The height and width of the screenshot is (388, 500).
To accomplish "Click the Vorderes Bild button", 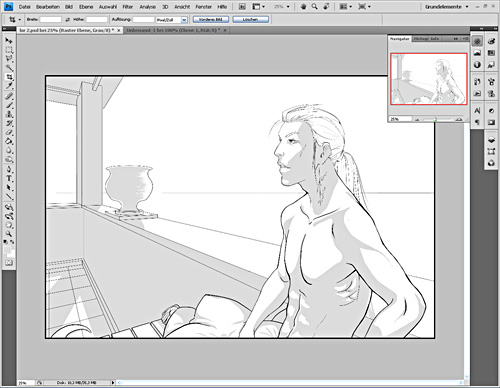I will (211, 20).
